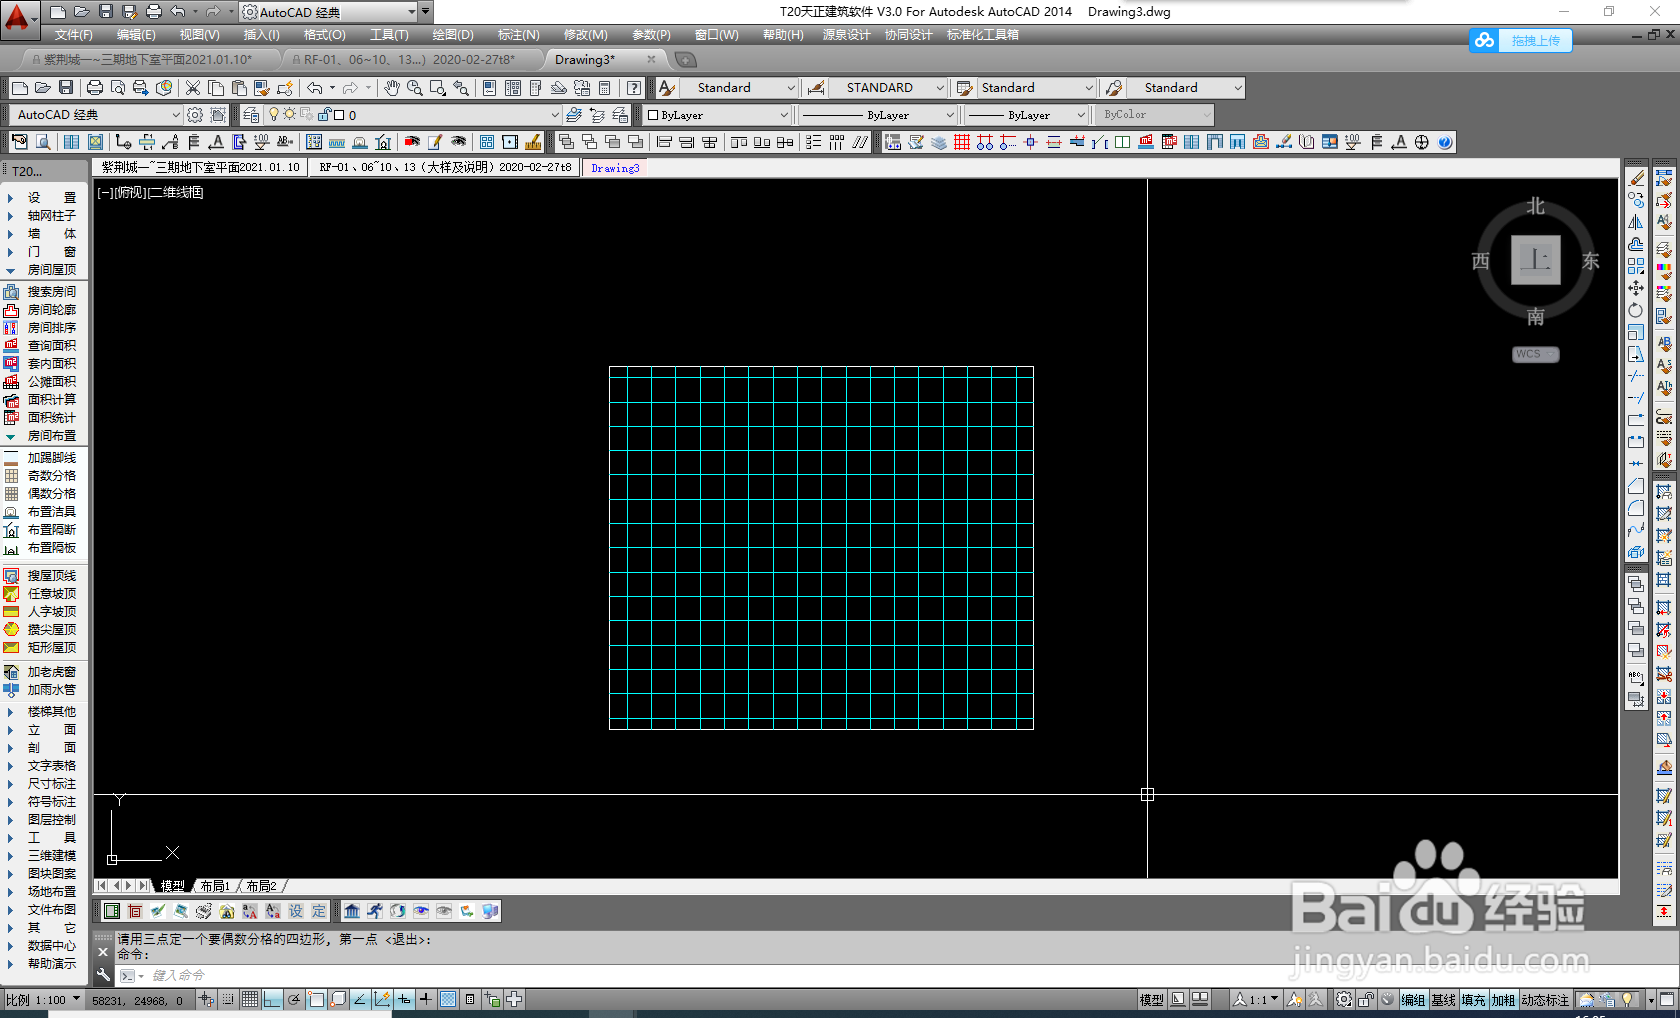Screen dimensions: 1680x1018
Task: Click the customize wrench icon beside command line
Action: click(x=103, y=975)
